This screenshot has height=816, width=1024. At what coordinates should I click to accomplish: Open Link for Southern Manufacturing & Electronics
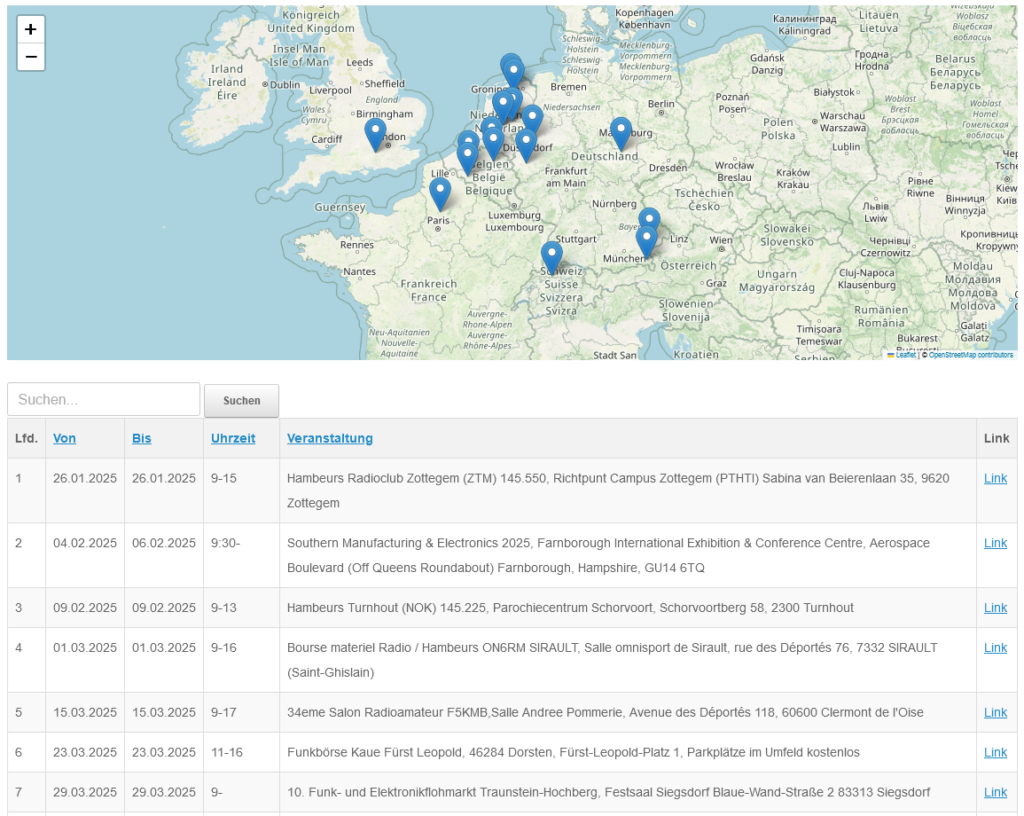pos(995,543)
